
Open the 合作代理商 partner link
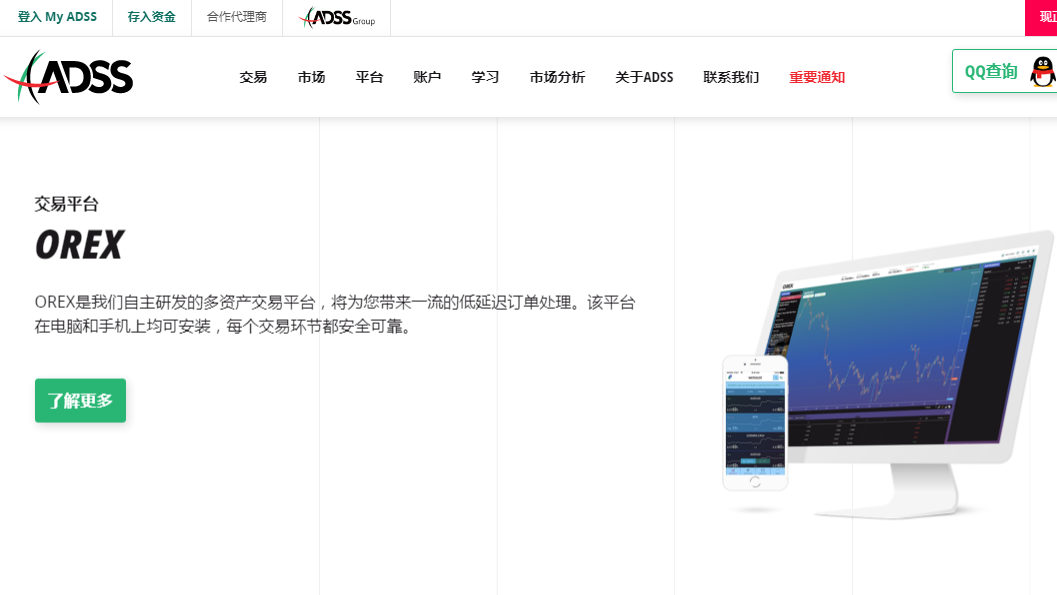(x=237, y=17)
